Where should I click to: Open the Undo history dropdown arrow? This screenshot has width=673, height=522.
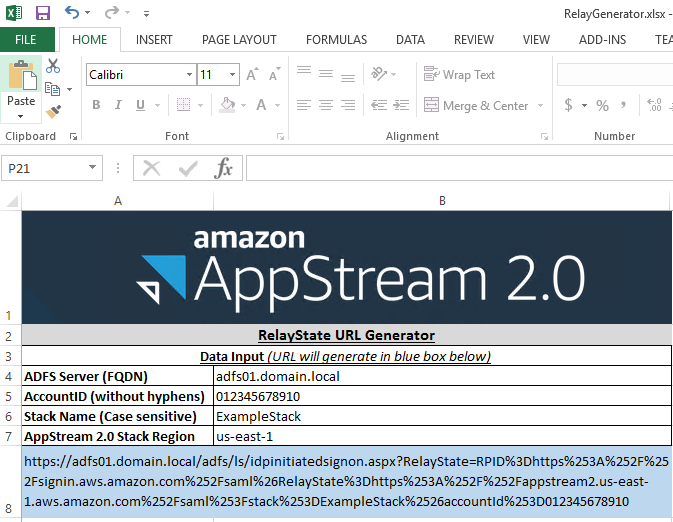tap(88, 13)
